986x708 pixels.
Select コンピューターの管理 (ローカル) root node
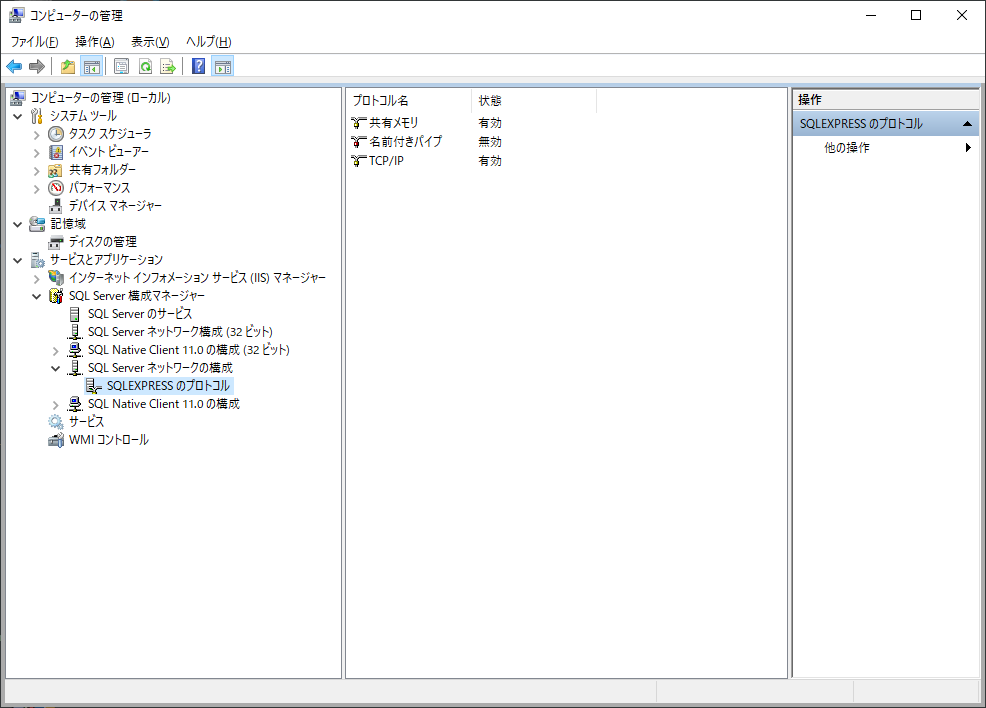[101, 98]
